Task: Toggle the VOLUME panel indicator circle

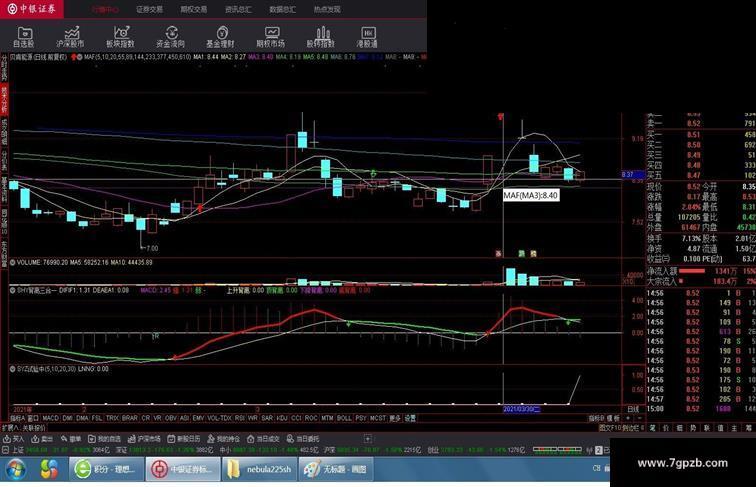Action: 13,262
